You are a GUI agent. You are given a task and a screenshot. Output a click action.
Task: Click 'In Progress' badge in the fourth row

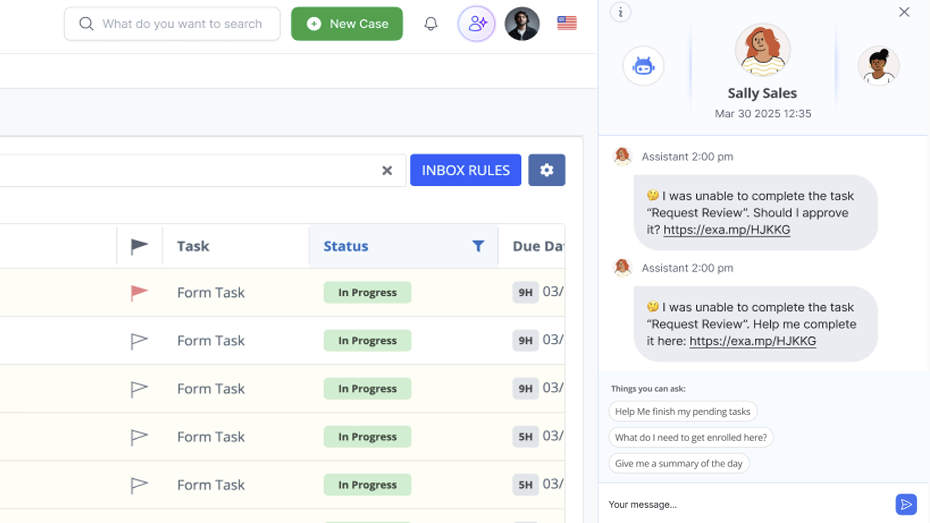click(367, 436)
